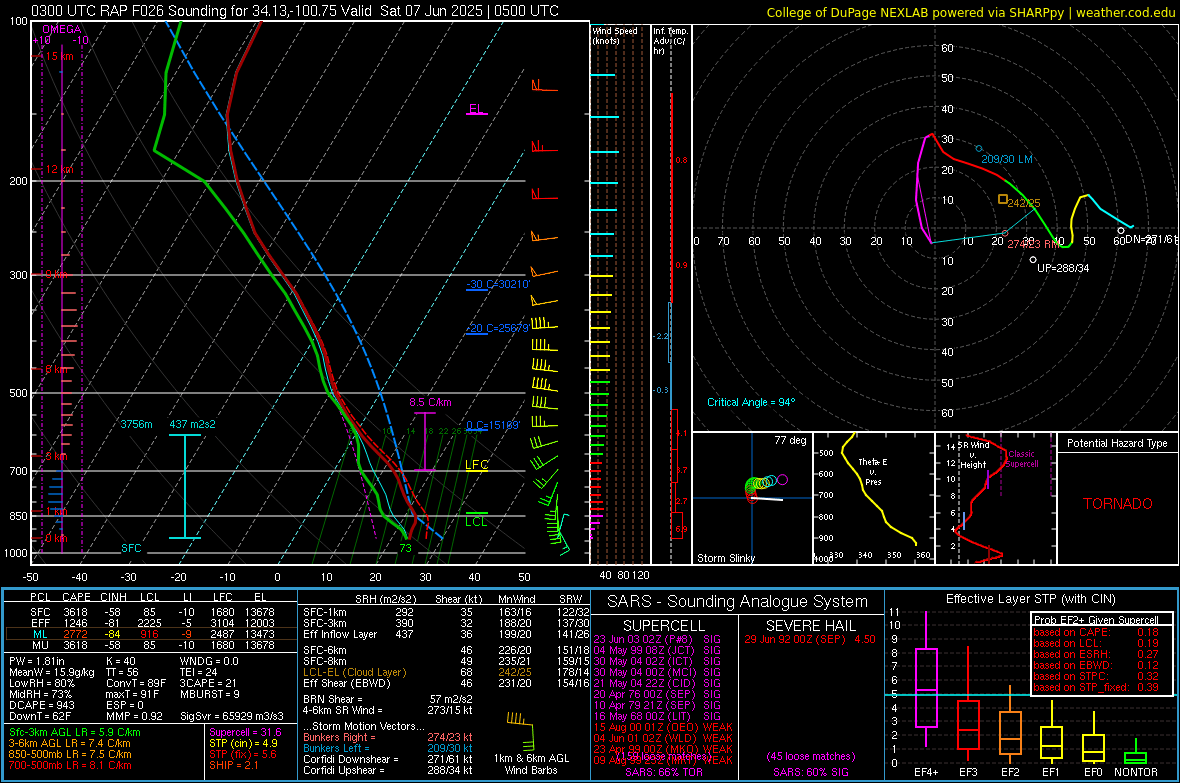Screen dimensions: 1180x783
Task: Click the Theta-E v. Pres plot label
Action: (873, 472)
